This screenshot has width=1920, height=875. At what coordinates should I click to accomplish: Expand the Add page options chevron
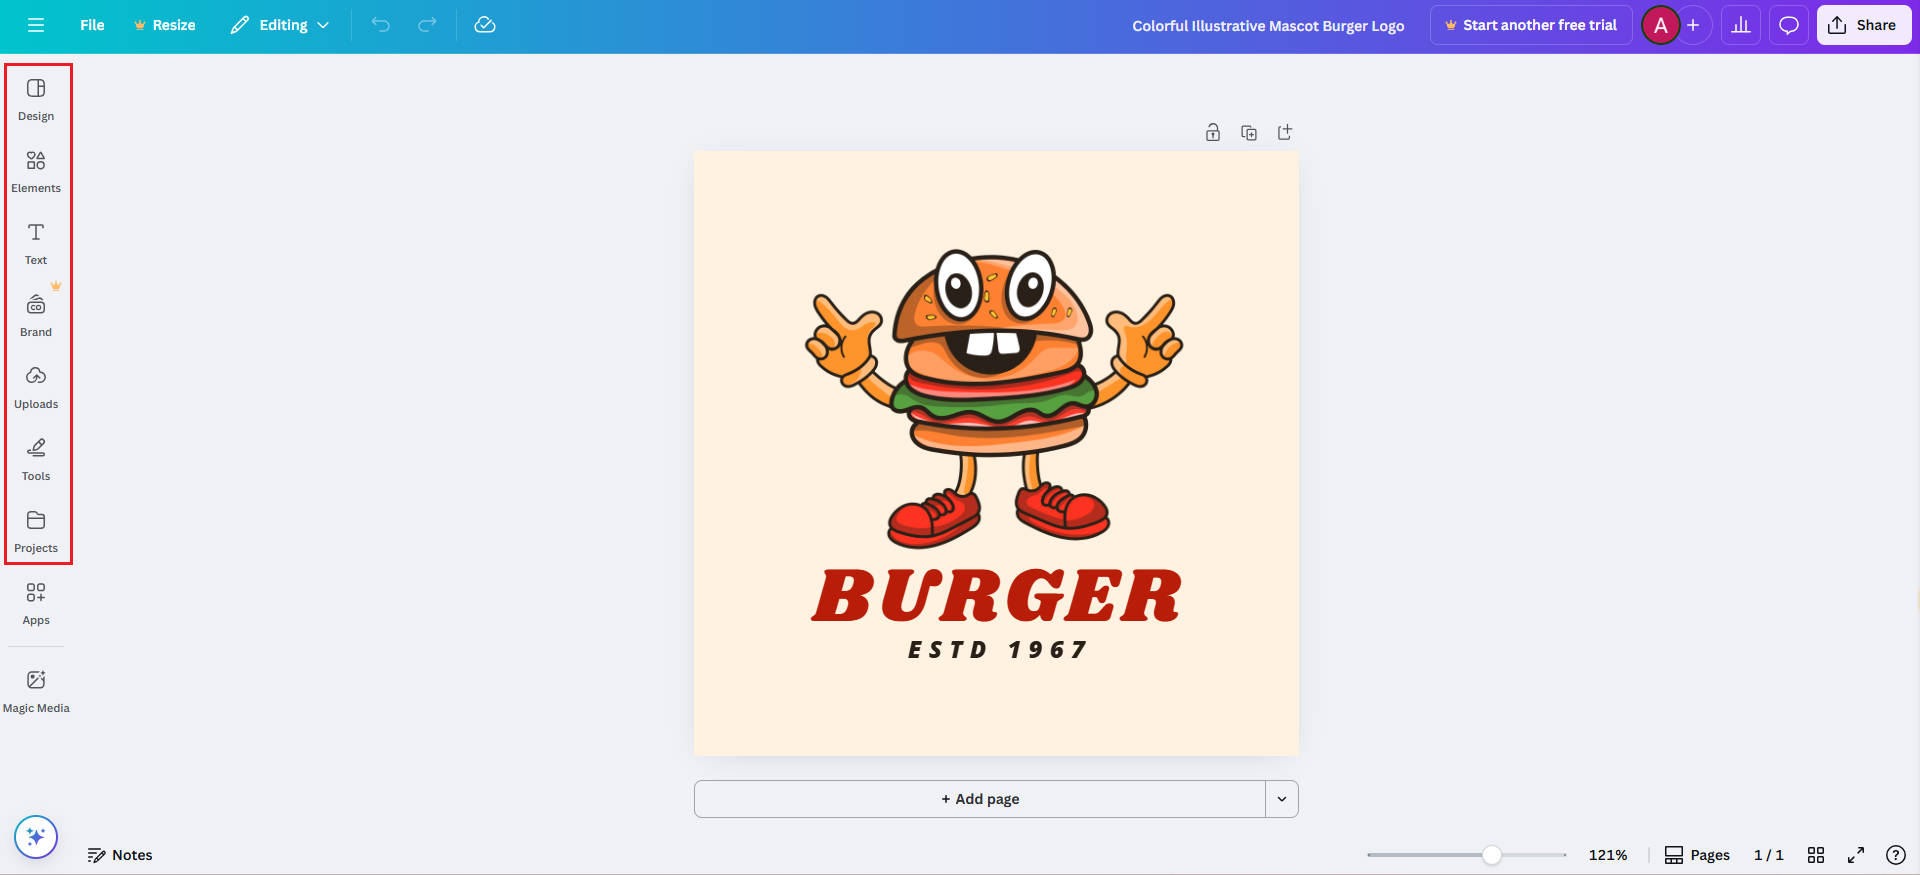pyautogui.click(x=1282, y=799)
